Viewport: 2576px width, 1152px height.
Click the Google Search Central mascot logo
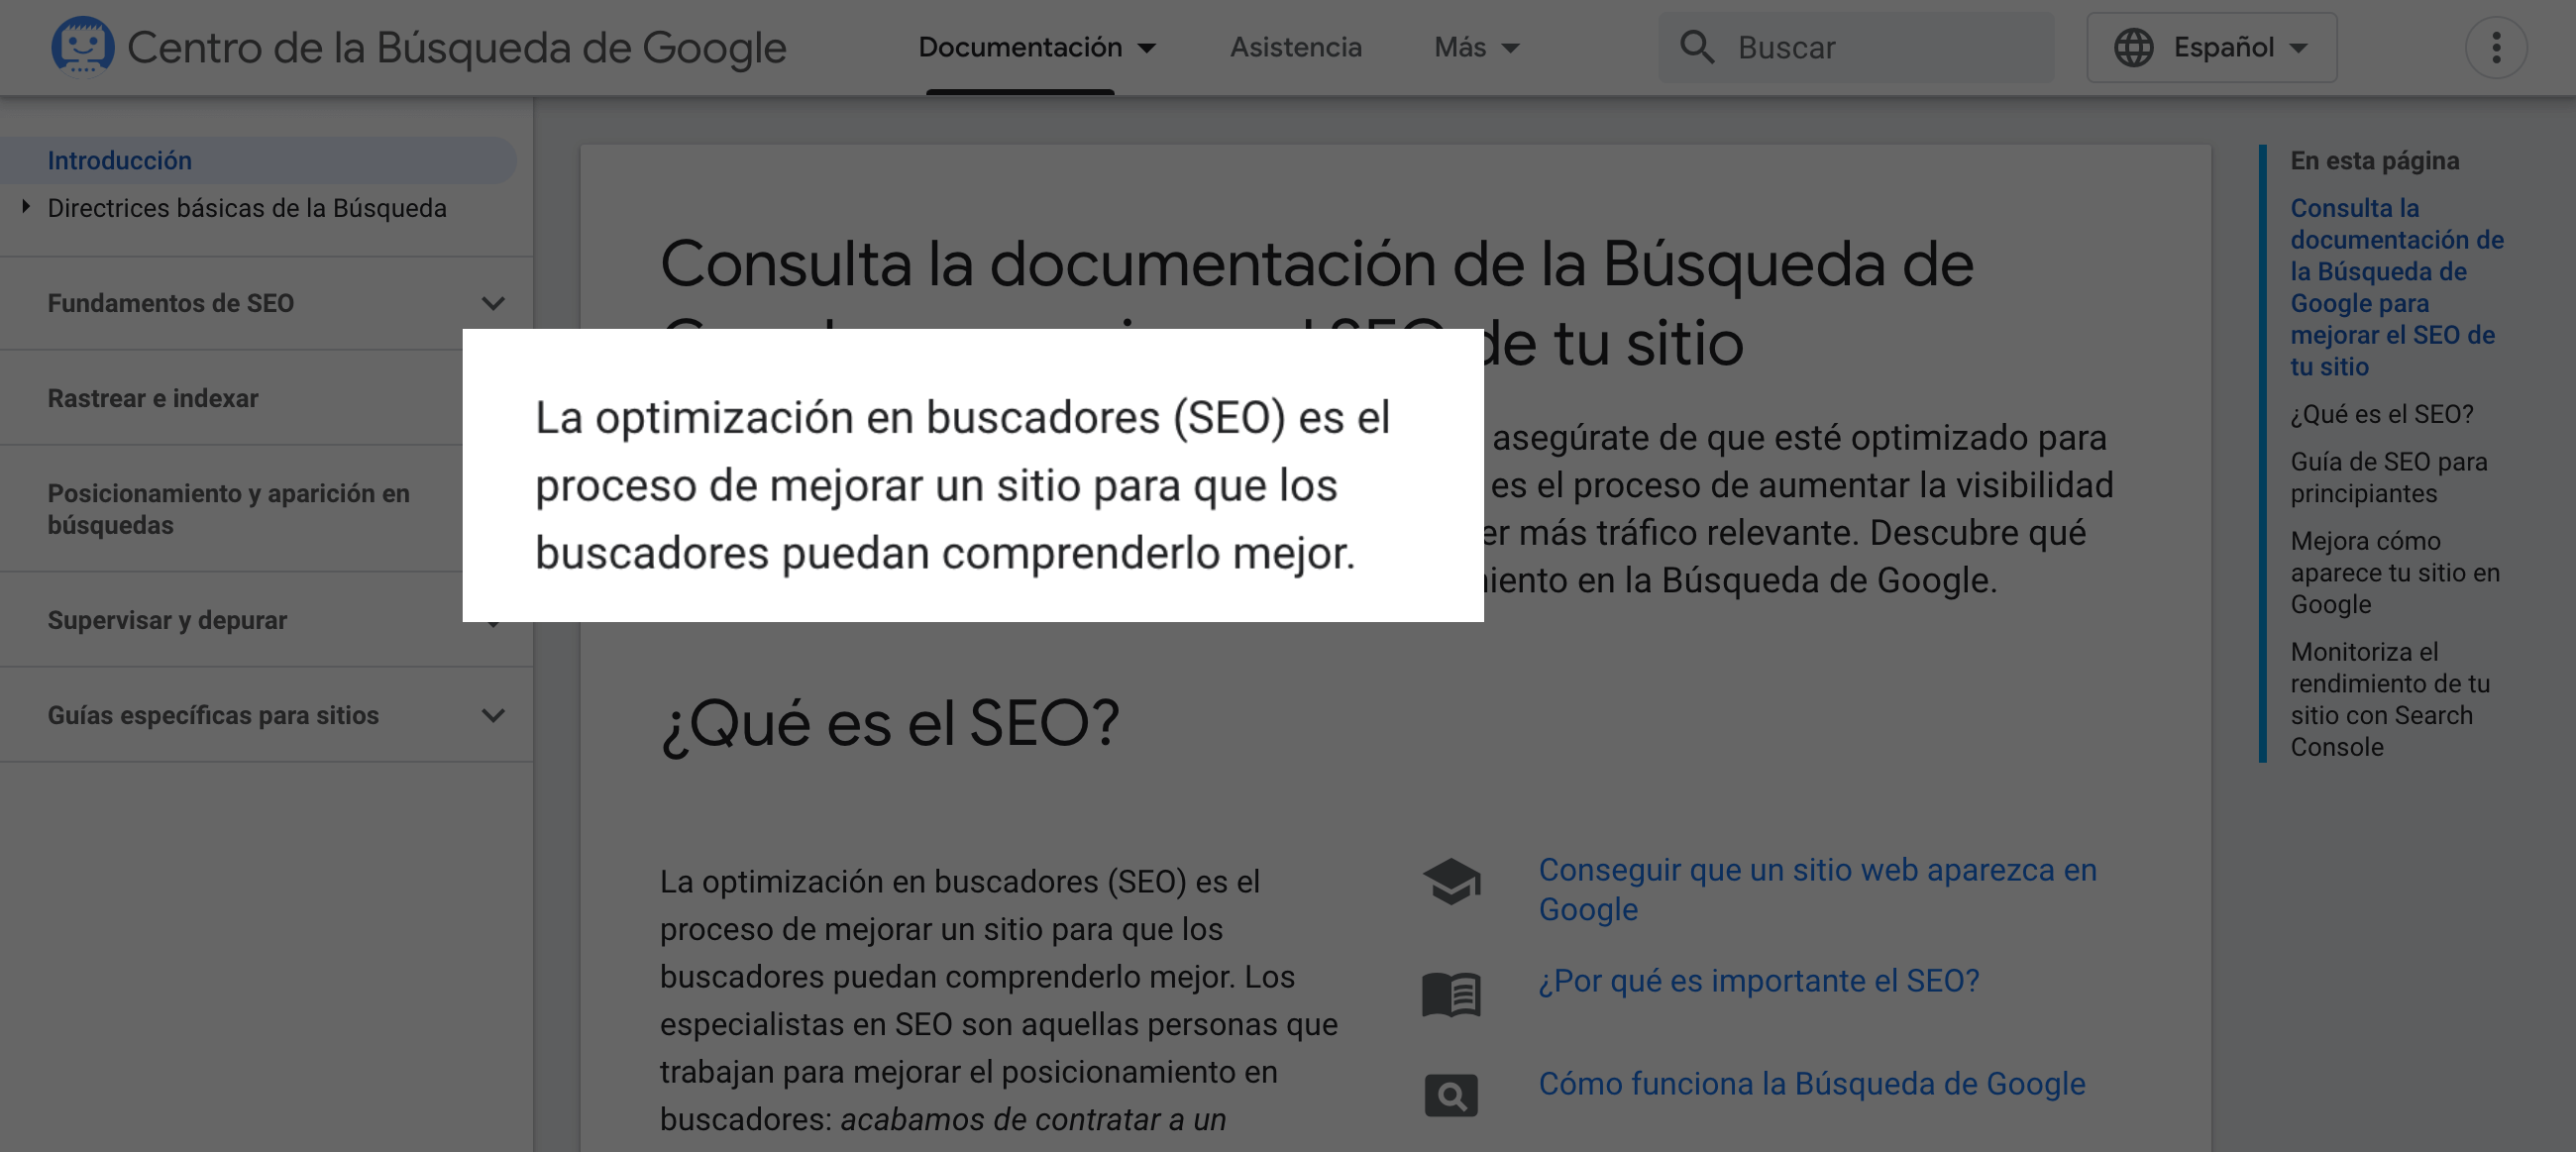(82, 46)
